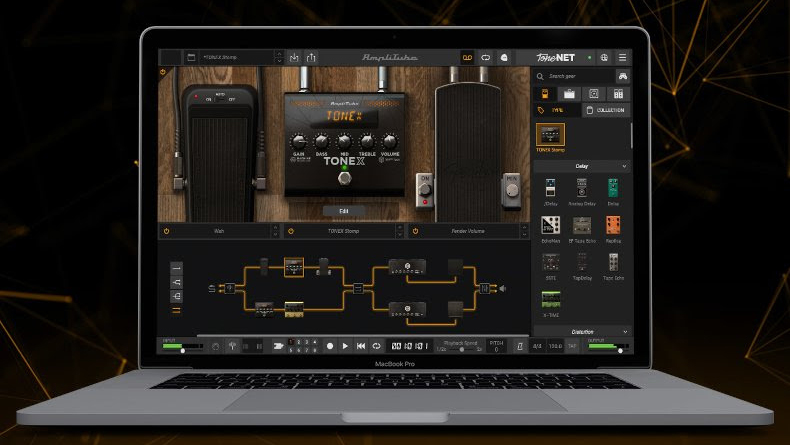Screen dimensions: 790x445
Task: Click the globe icon beside ToneNET
Action: pyautogui.click(x=604, y=57)
